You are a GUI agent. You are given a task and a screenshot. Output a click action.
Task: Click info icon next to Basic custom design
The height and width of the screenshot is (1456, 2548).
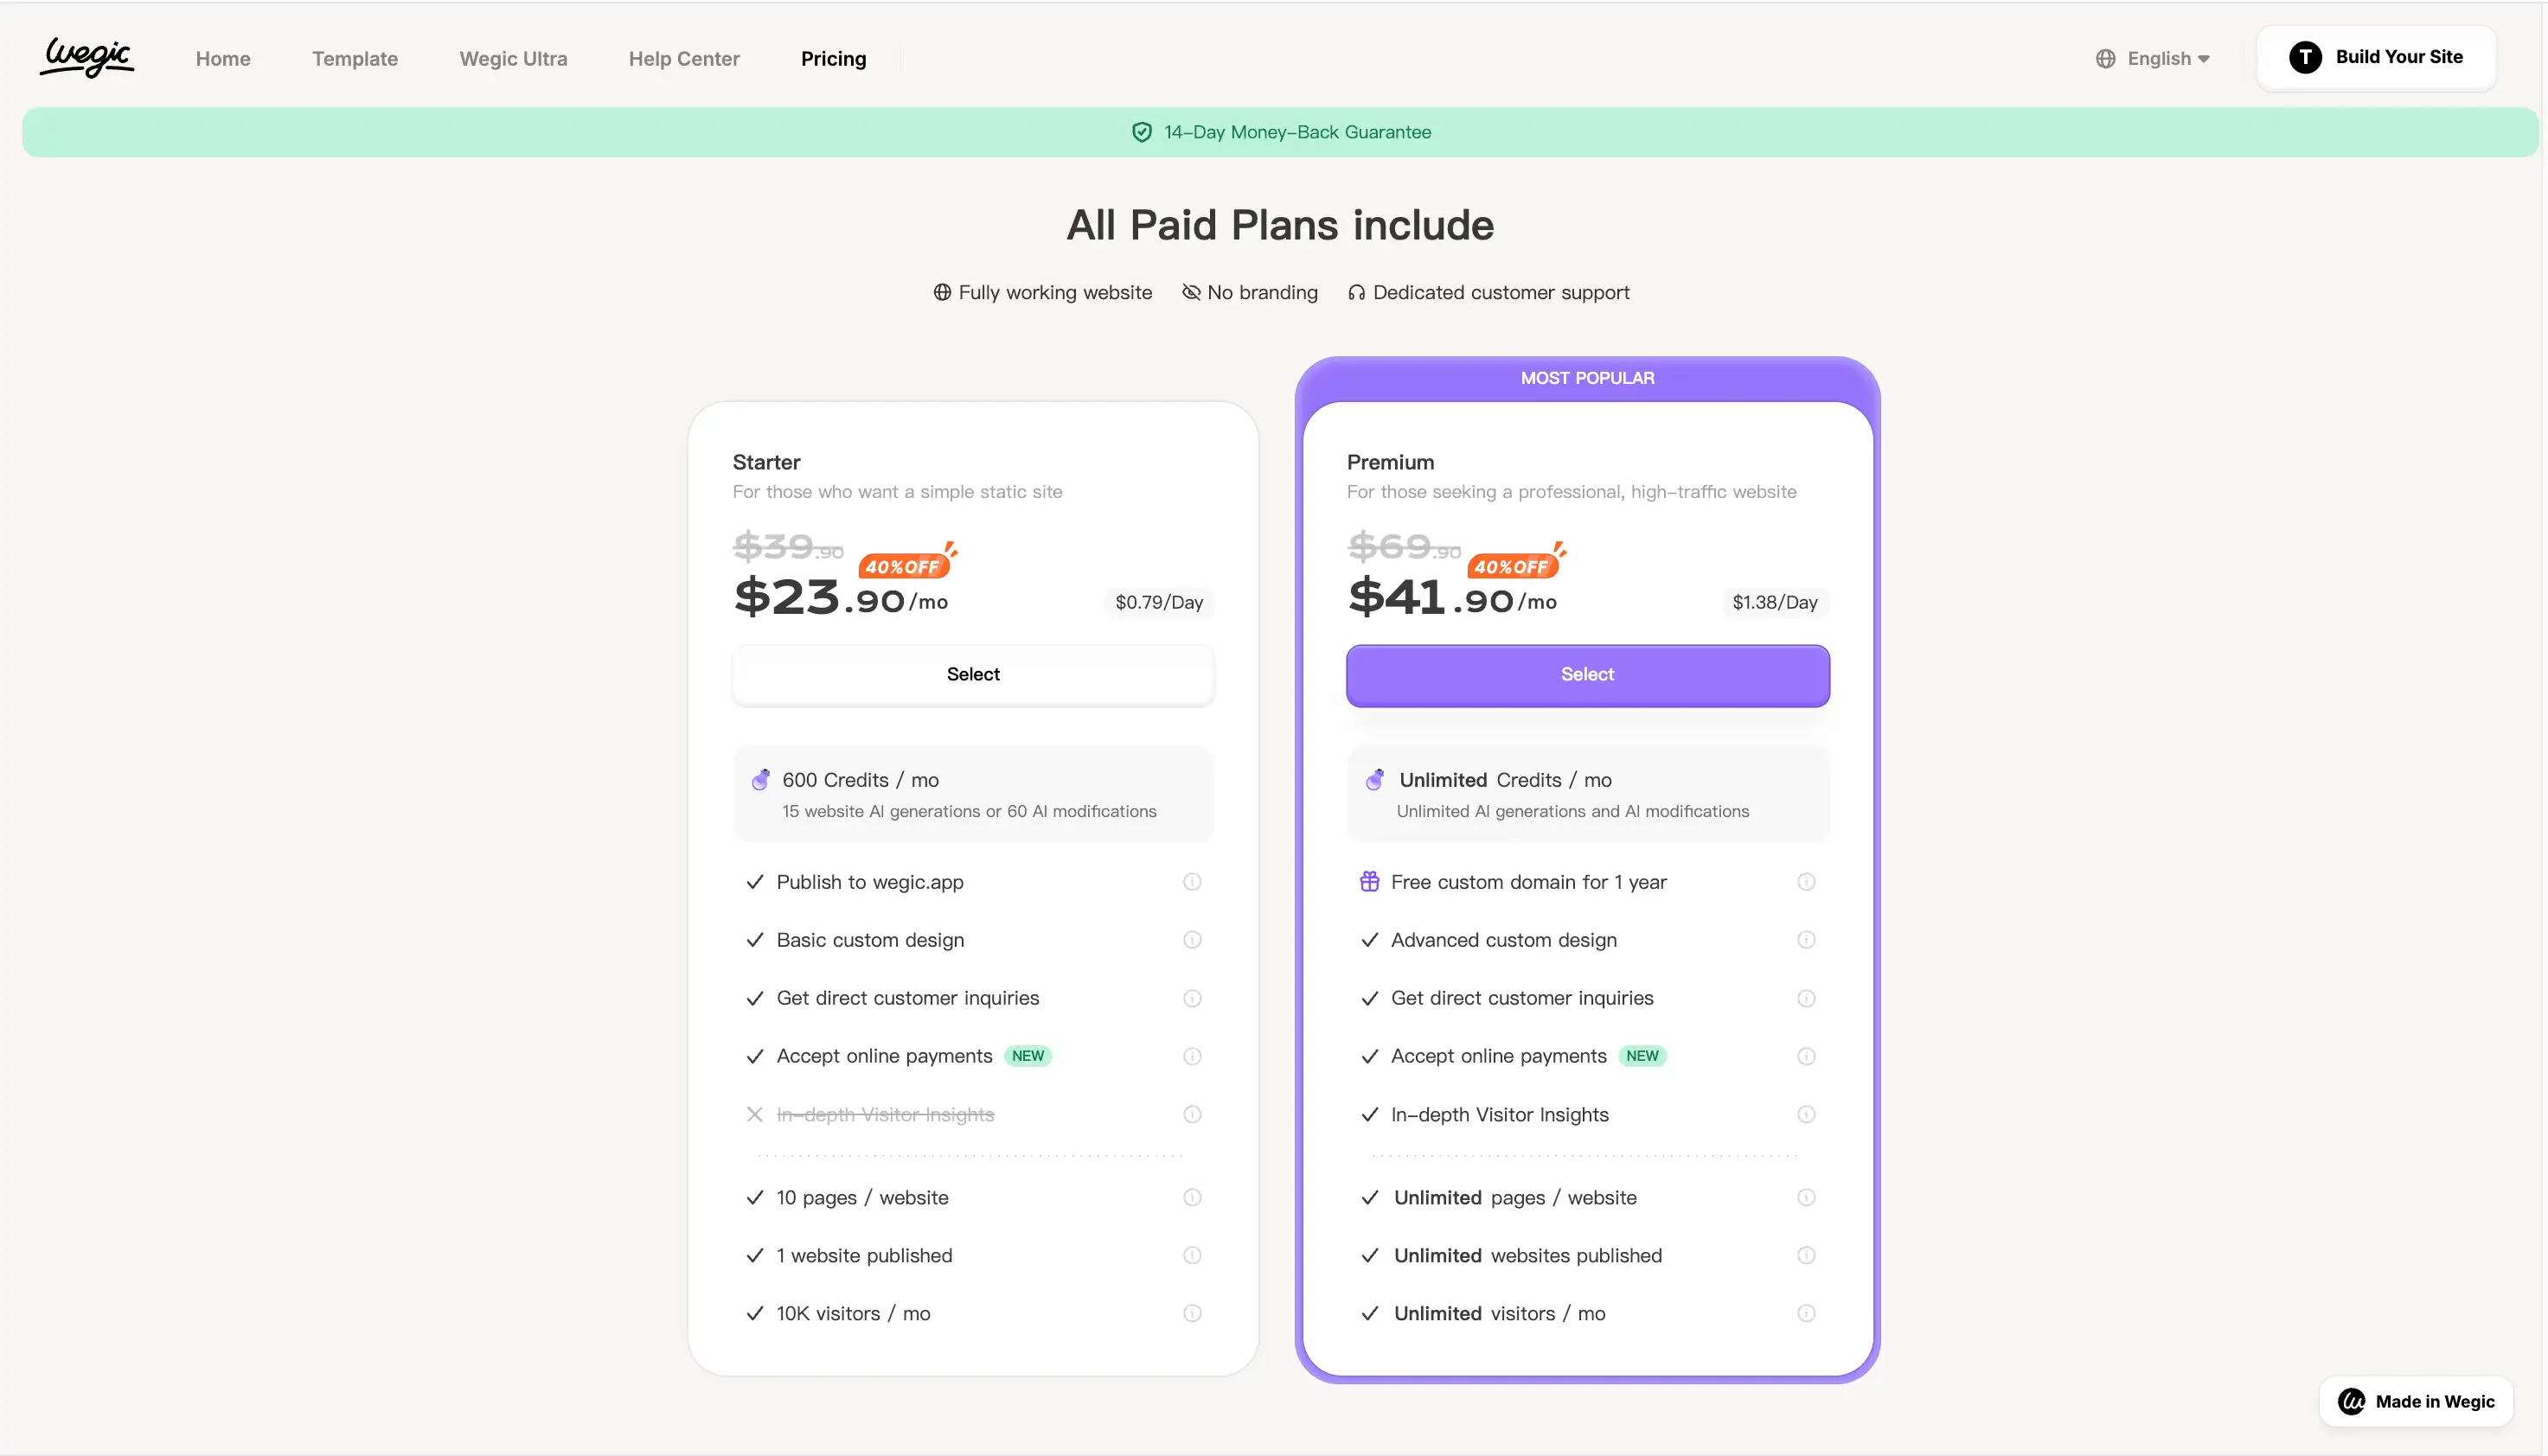tap(1192, 940)
